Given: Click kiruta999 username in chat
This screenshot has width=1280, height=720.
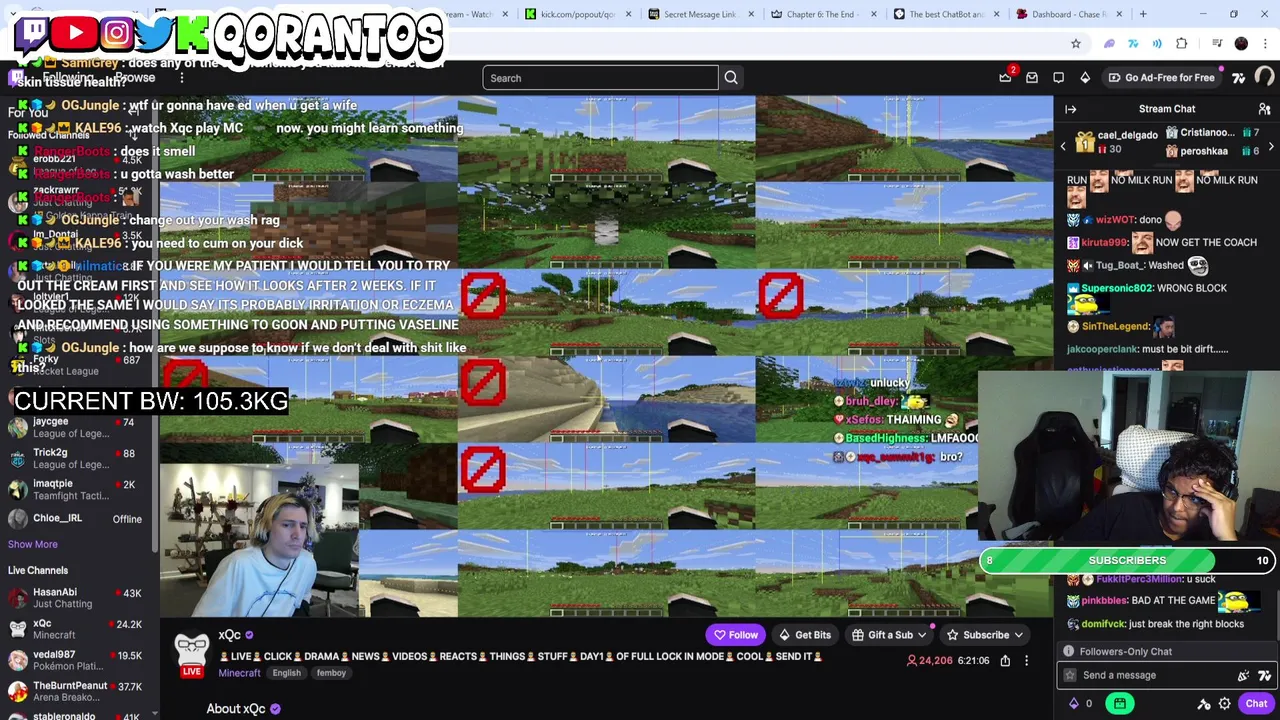Looking at the screenshot, I should coord(1104,242).
